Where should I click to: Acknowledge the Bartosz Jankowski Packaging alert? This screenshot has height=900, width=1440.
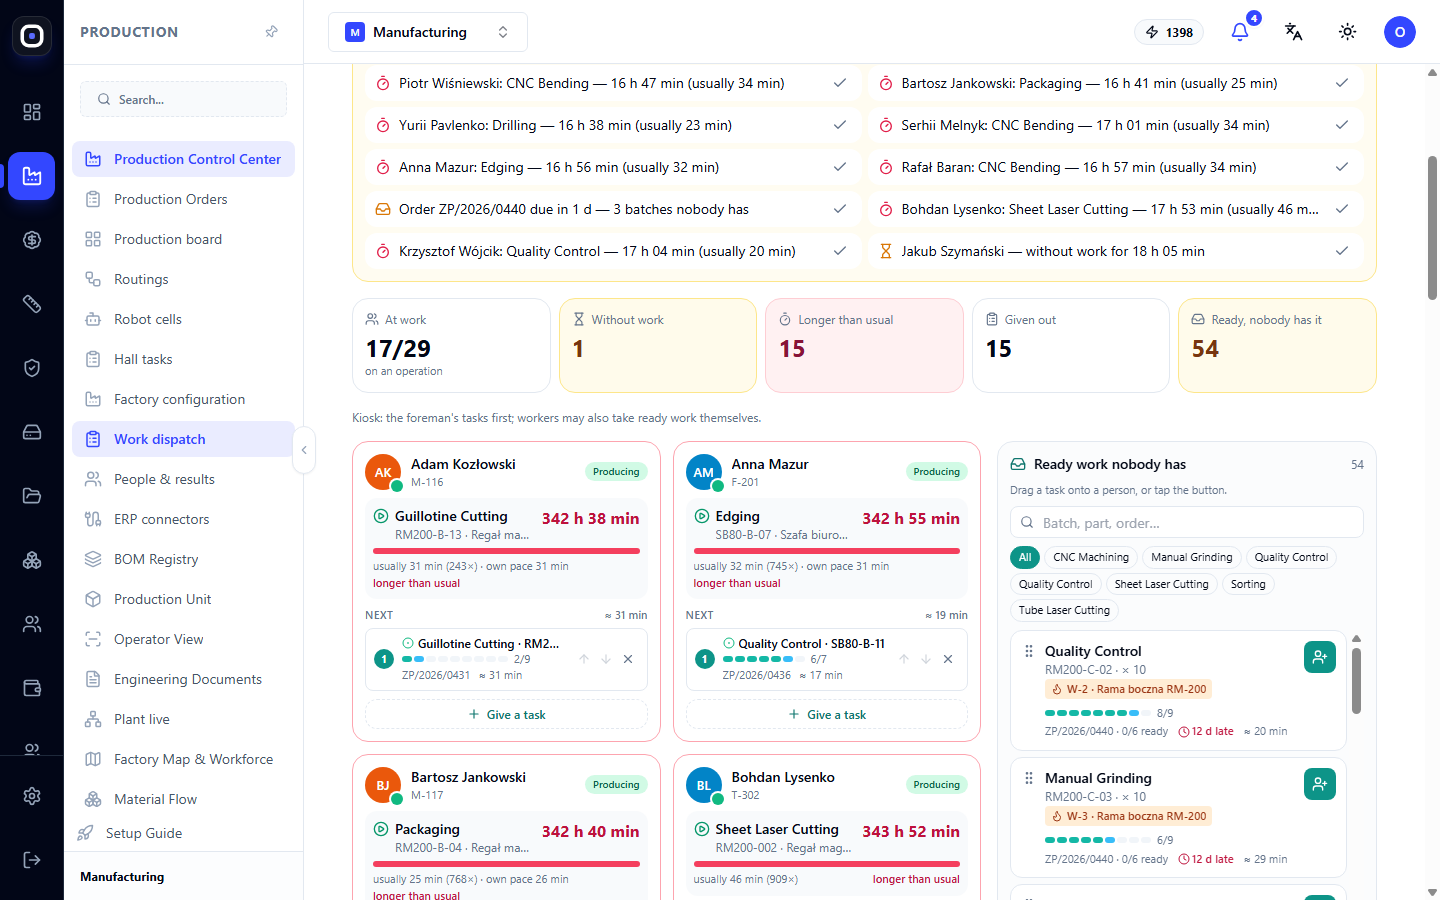click(1342, 83)
